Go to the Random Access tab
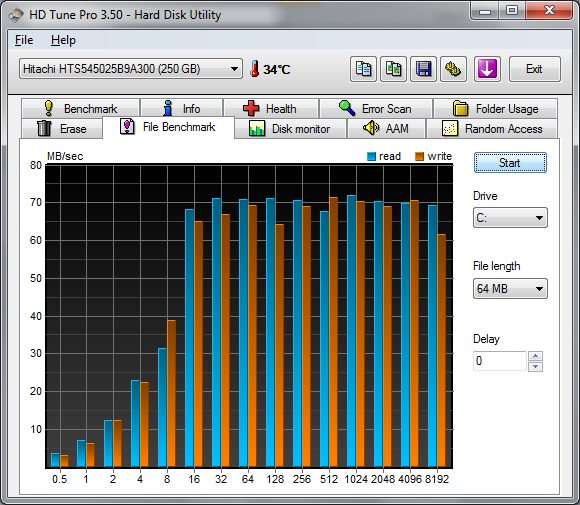The height and width of the screenshot is (505, 580). click(492, 129)
